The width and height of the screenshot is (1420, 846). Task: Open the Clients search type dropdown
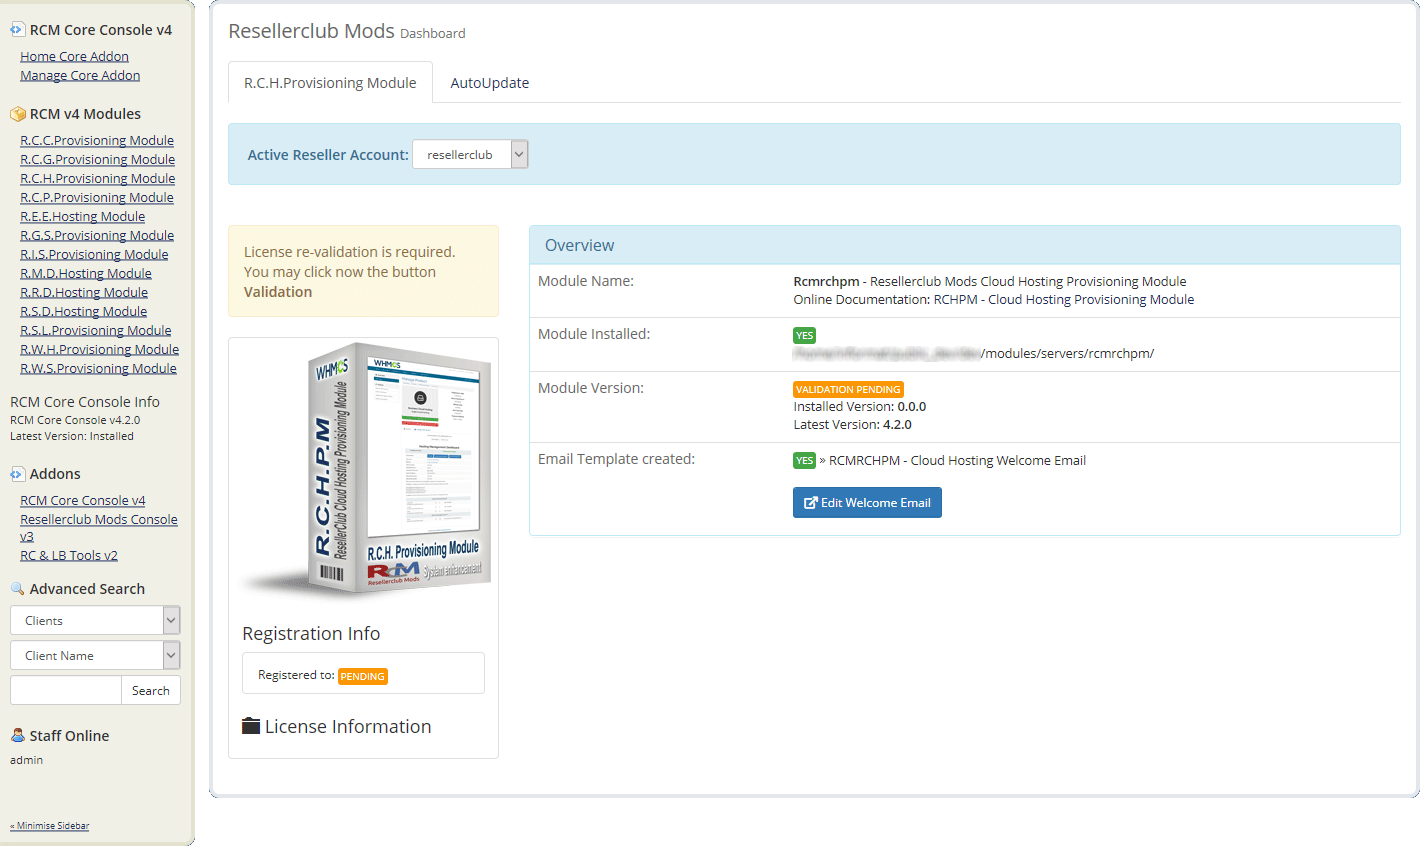click(95, 620)
